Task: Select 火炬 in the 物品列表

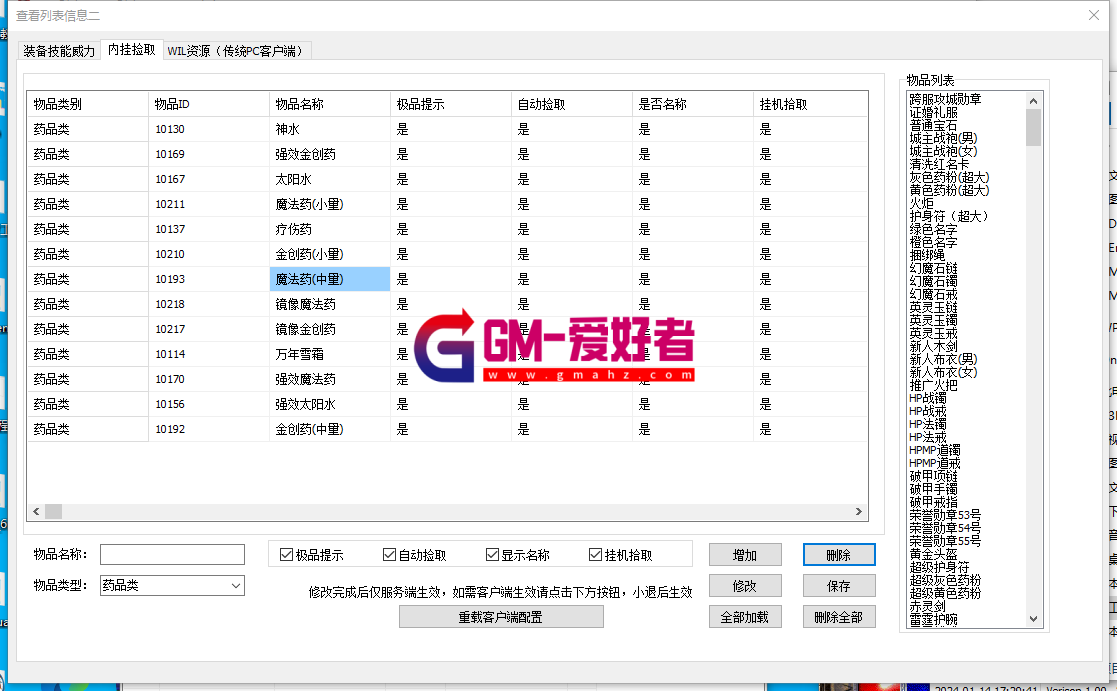Action: 923,203
